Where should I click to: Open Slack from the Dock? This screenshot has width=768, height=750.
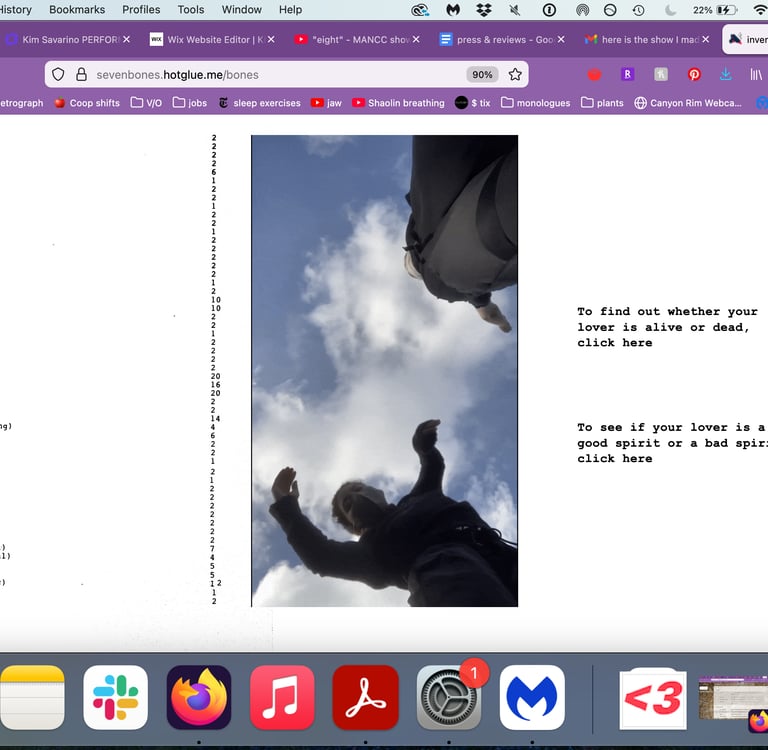(x=116, y=697)
